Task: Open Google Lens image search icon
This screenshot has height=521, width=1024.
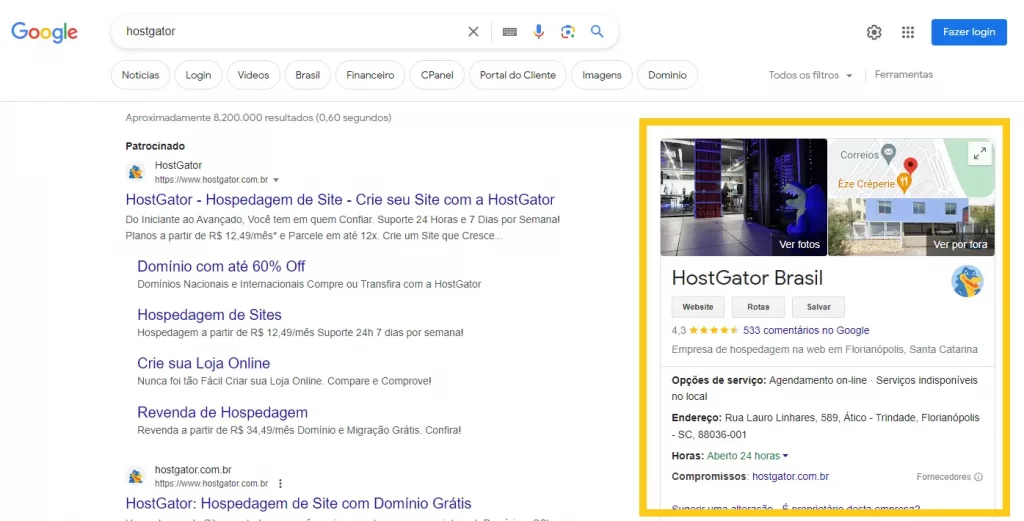Action: [x=568, y=31]
